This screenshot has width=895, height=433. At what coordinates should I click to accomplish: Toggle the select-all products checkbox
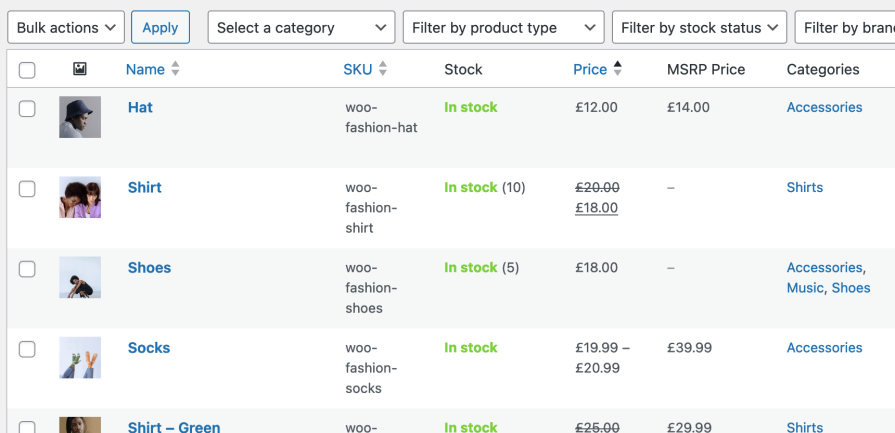click(27, 70)
